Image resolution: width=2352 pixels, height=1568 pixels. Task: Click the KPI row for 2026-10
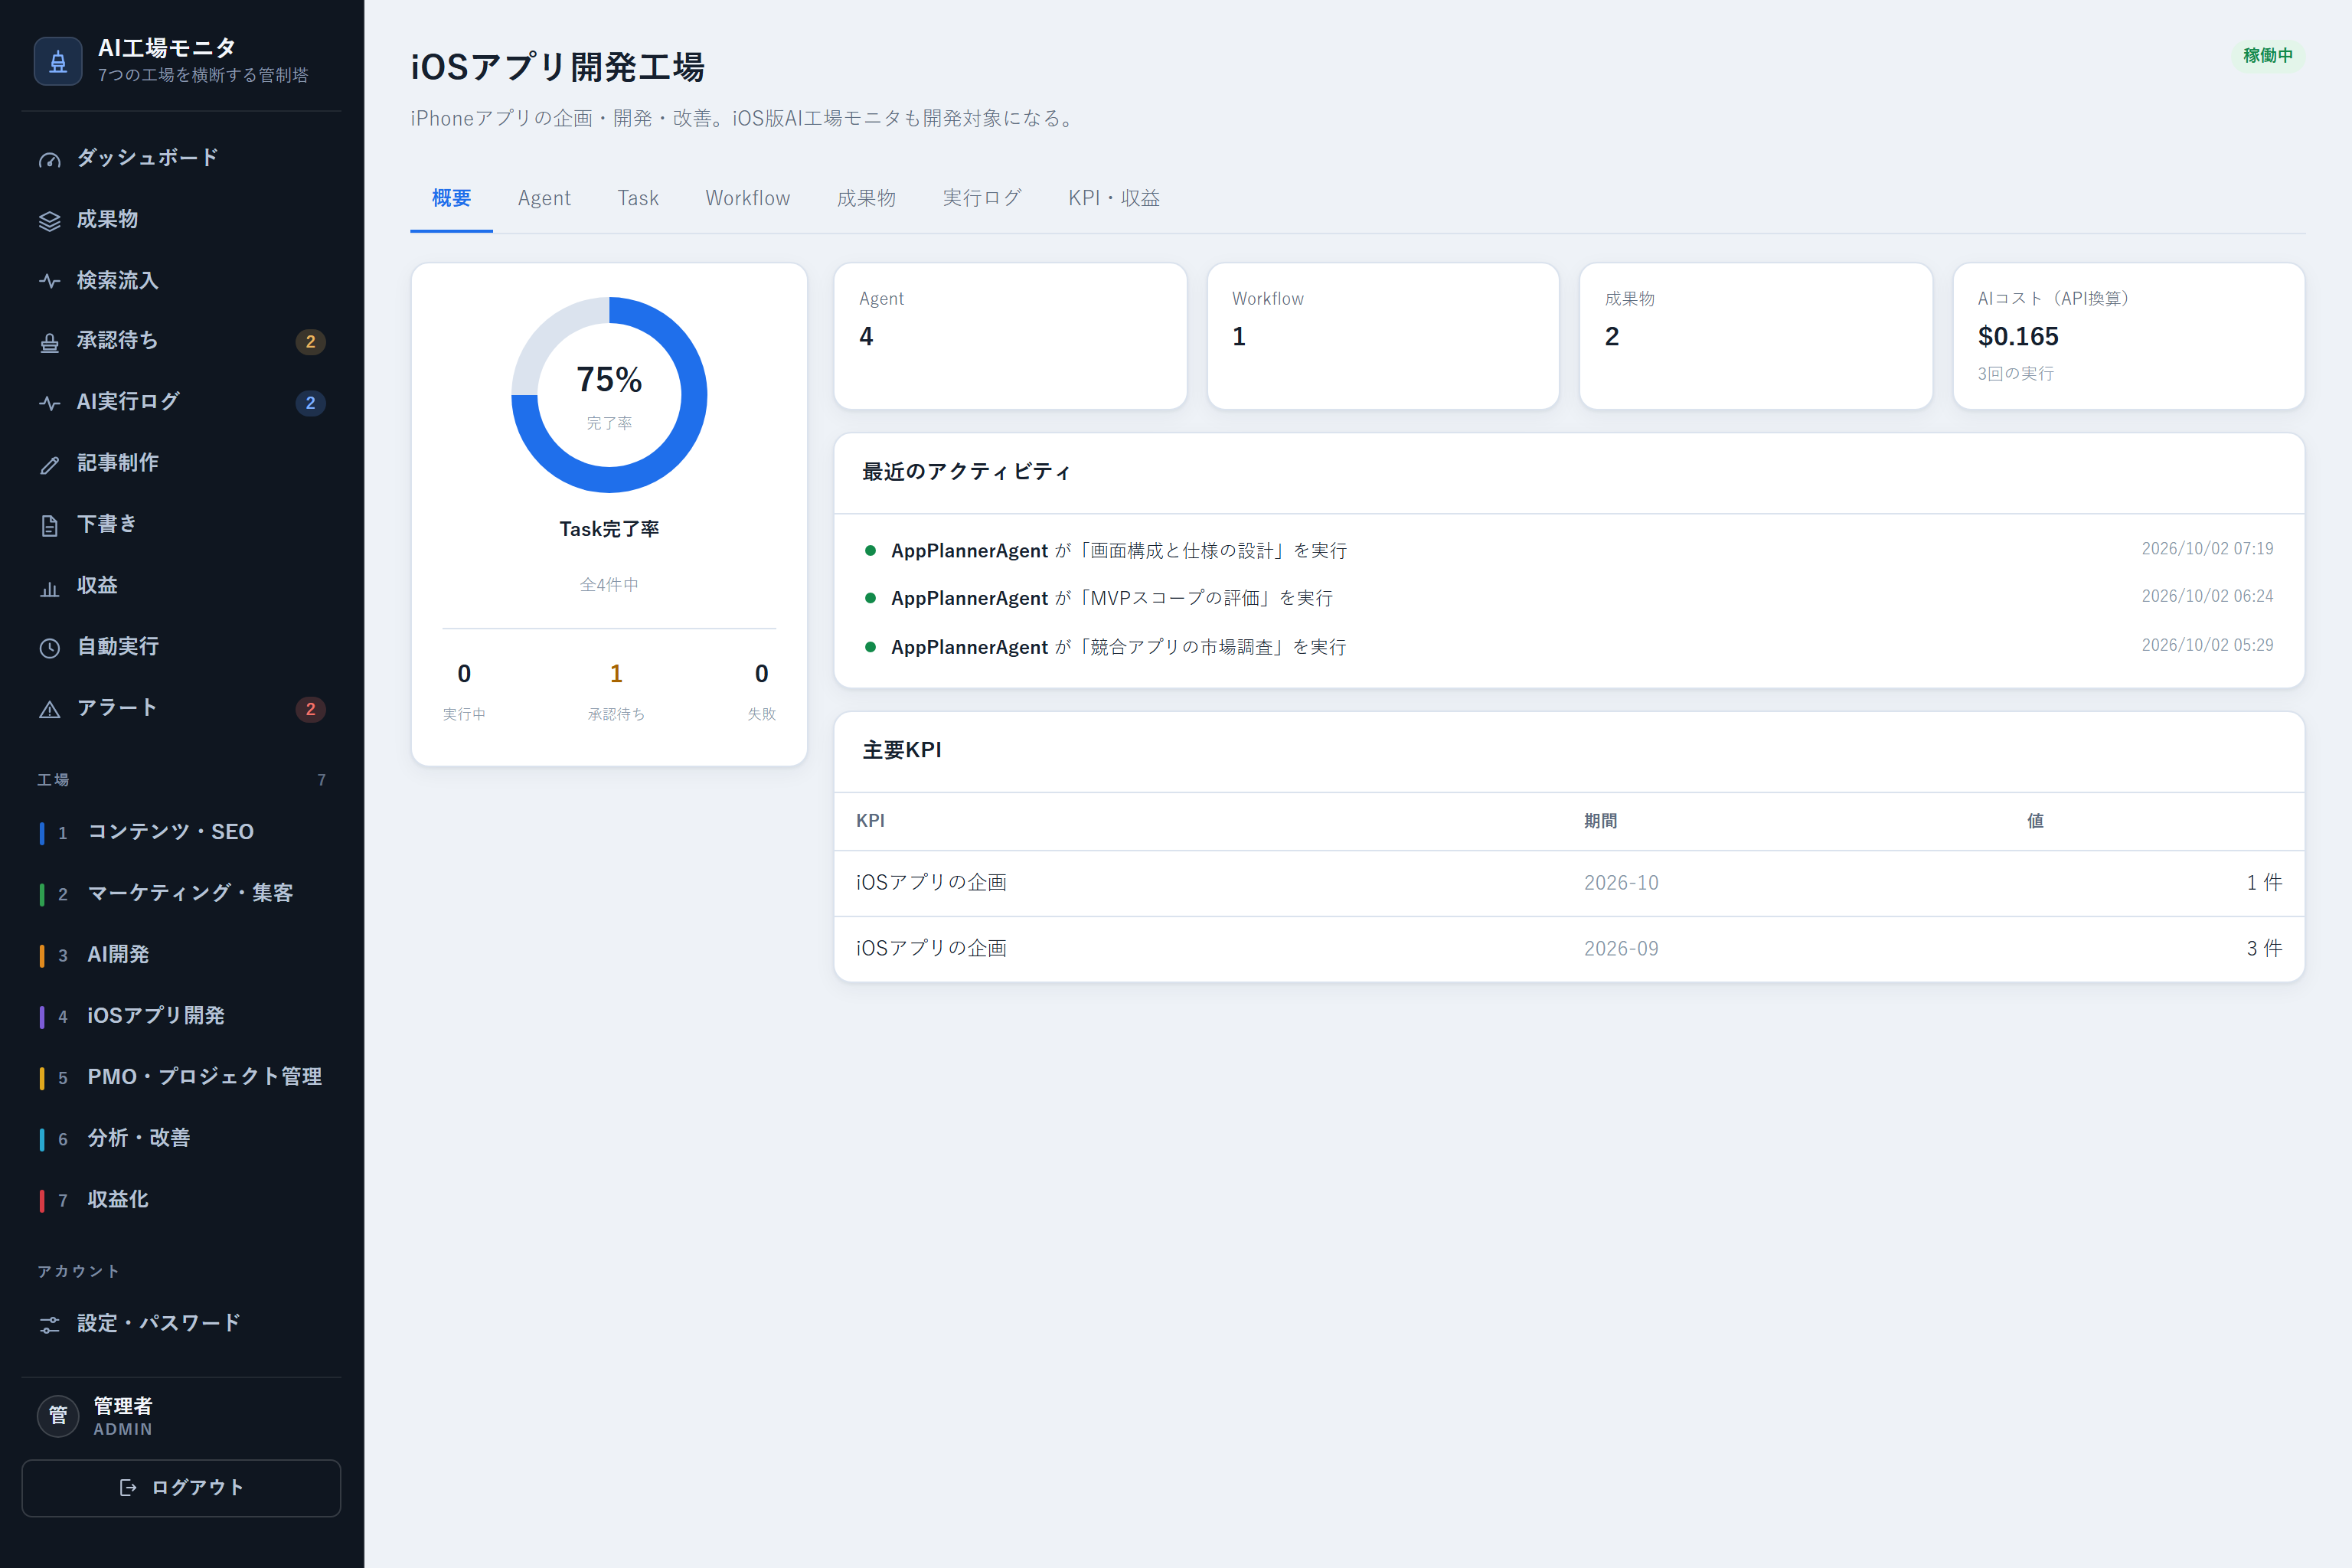coord(1569,883)
